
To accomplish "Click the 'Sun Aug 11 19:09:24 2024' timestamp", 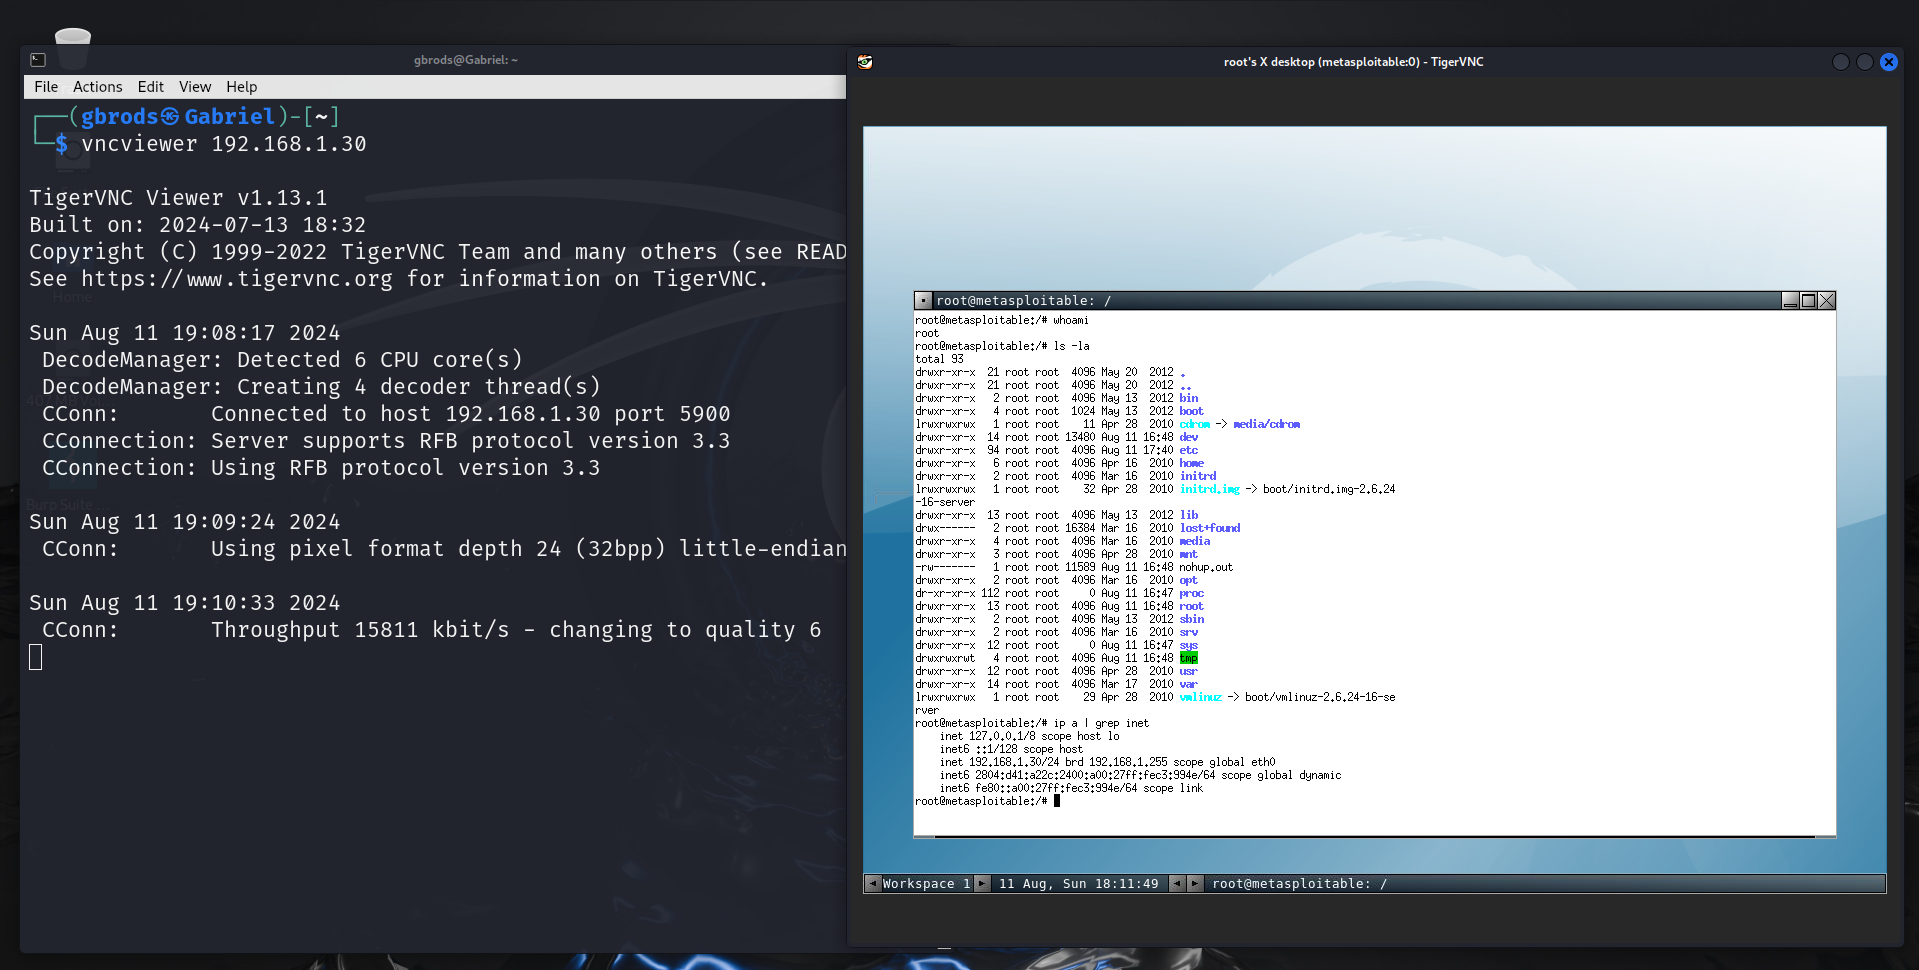I will (185, 522).
